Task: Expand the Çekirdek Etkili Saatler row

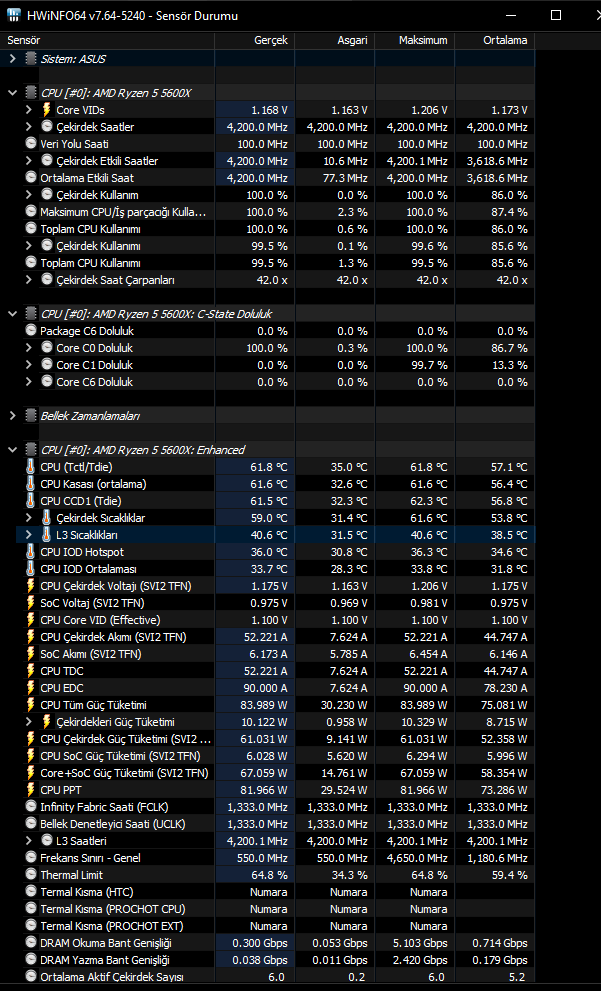Action: [x=28, y=161]
